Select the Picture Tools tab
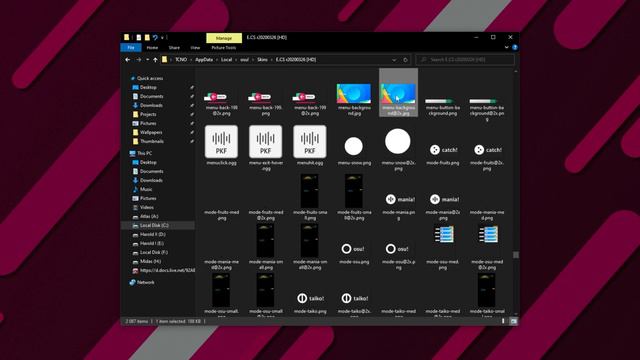The image size is (640, 360). click(224, 48)
